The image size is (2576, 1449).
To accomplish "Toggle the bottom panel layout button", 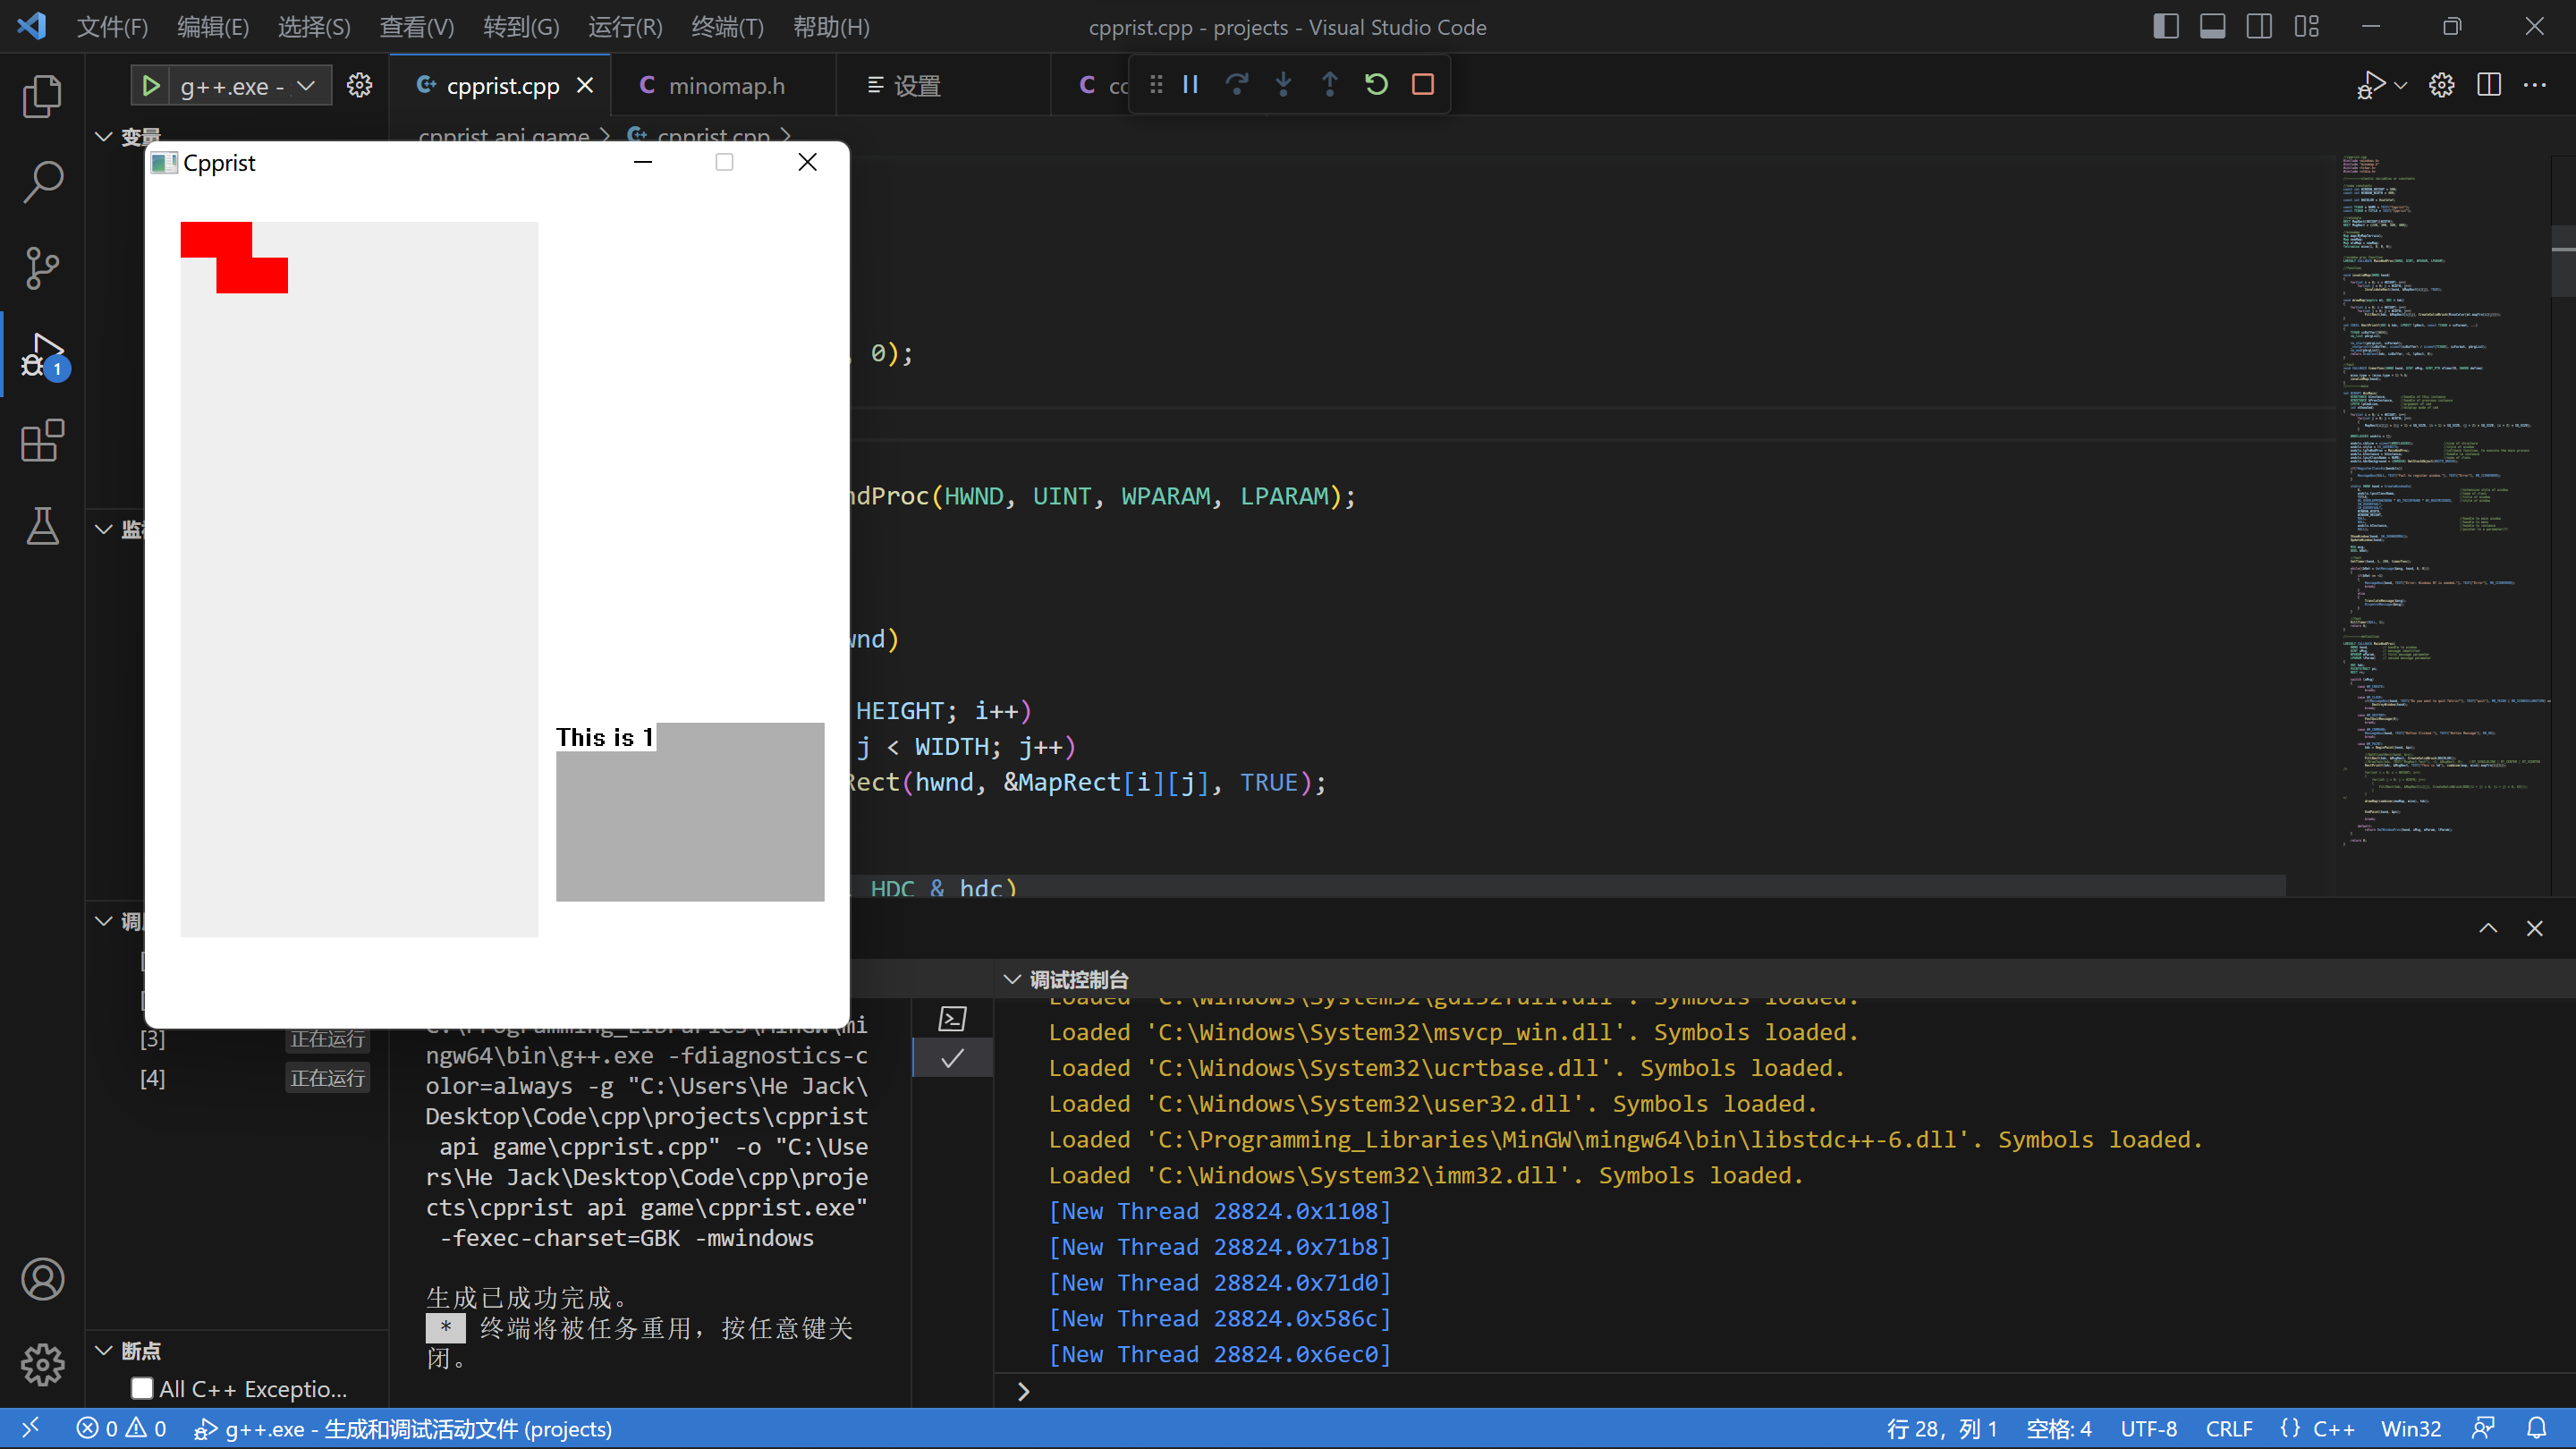I will coord(2213,26).
